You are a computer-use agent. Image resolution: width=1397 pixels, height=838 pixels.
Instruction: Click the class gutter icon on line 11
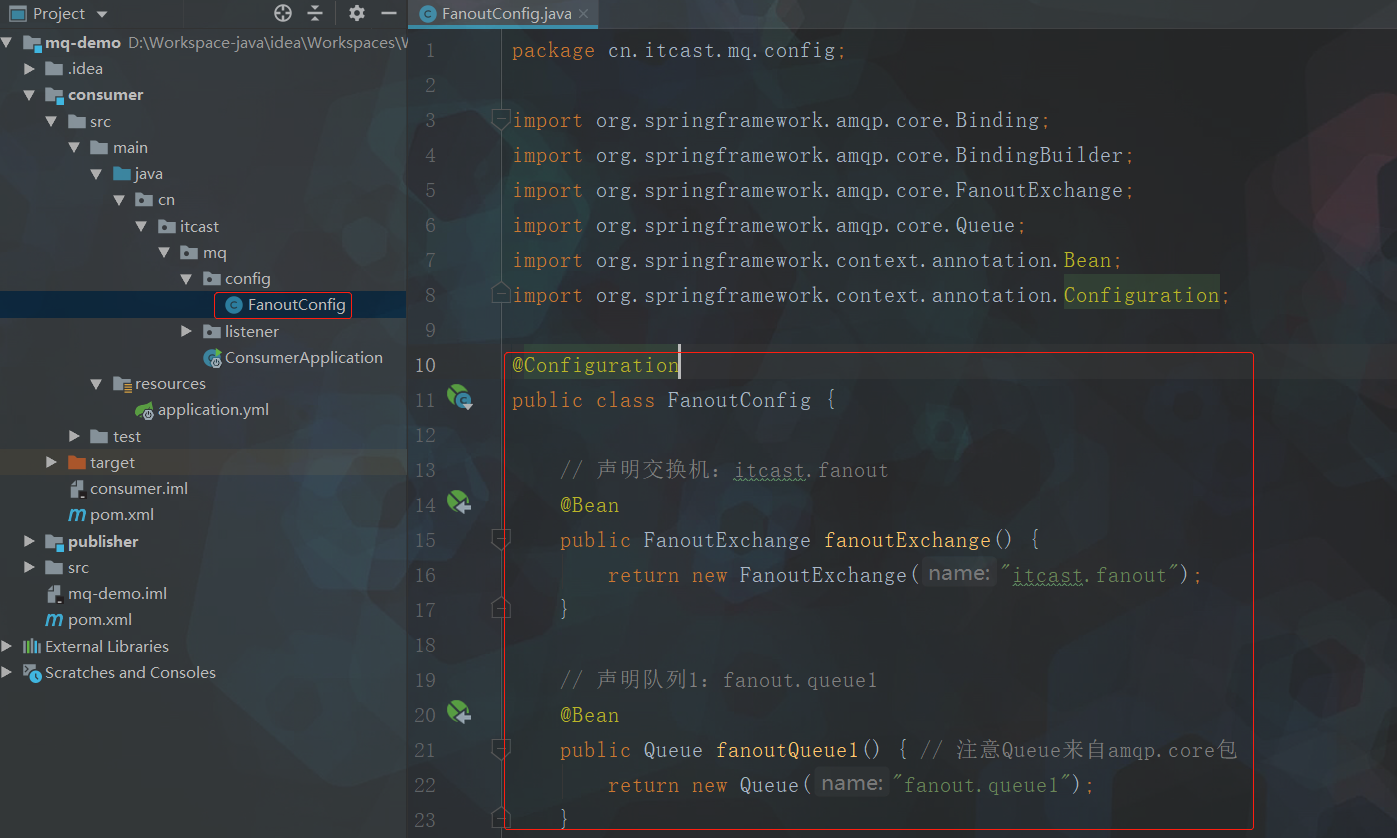point(459,399)
